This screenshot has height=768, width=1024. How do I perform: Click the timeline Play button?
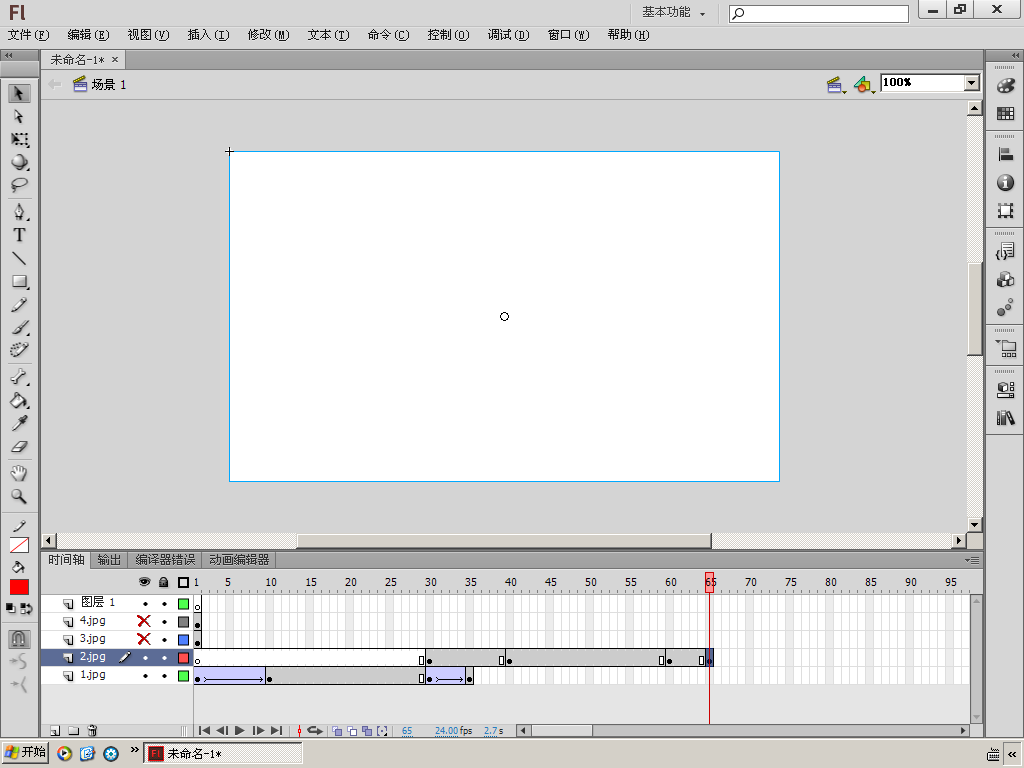click(240, 731)
